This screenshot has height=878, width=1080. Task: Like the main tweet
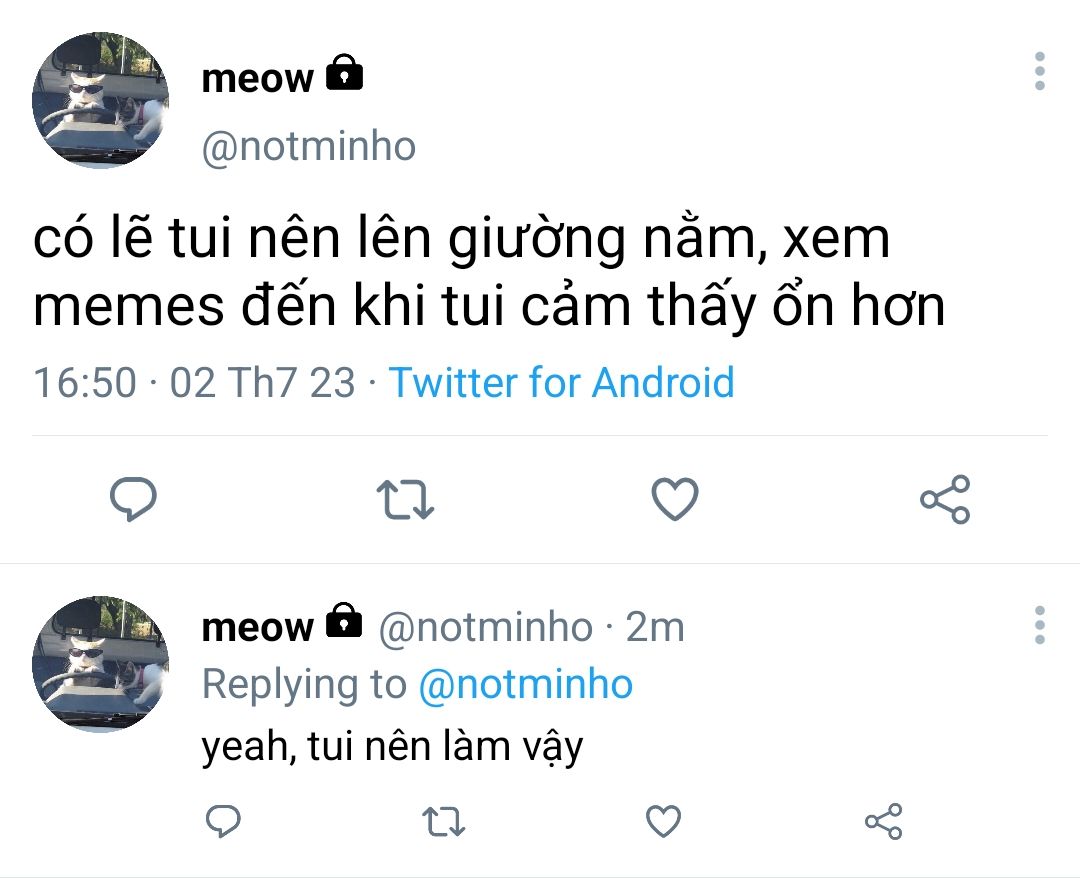675,499
